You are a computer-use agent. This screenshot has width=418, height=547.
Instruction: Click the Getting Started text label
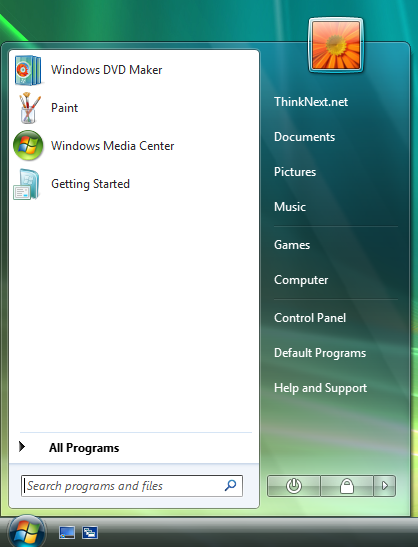[90, 184]
